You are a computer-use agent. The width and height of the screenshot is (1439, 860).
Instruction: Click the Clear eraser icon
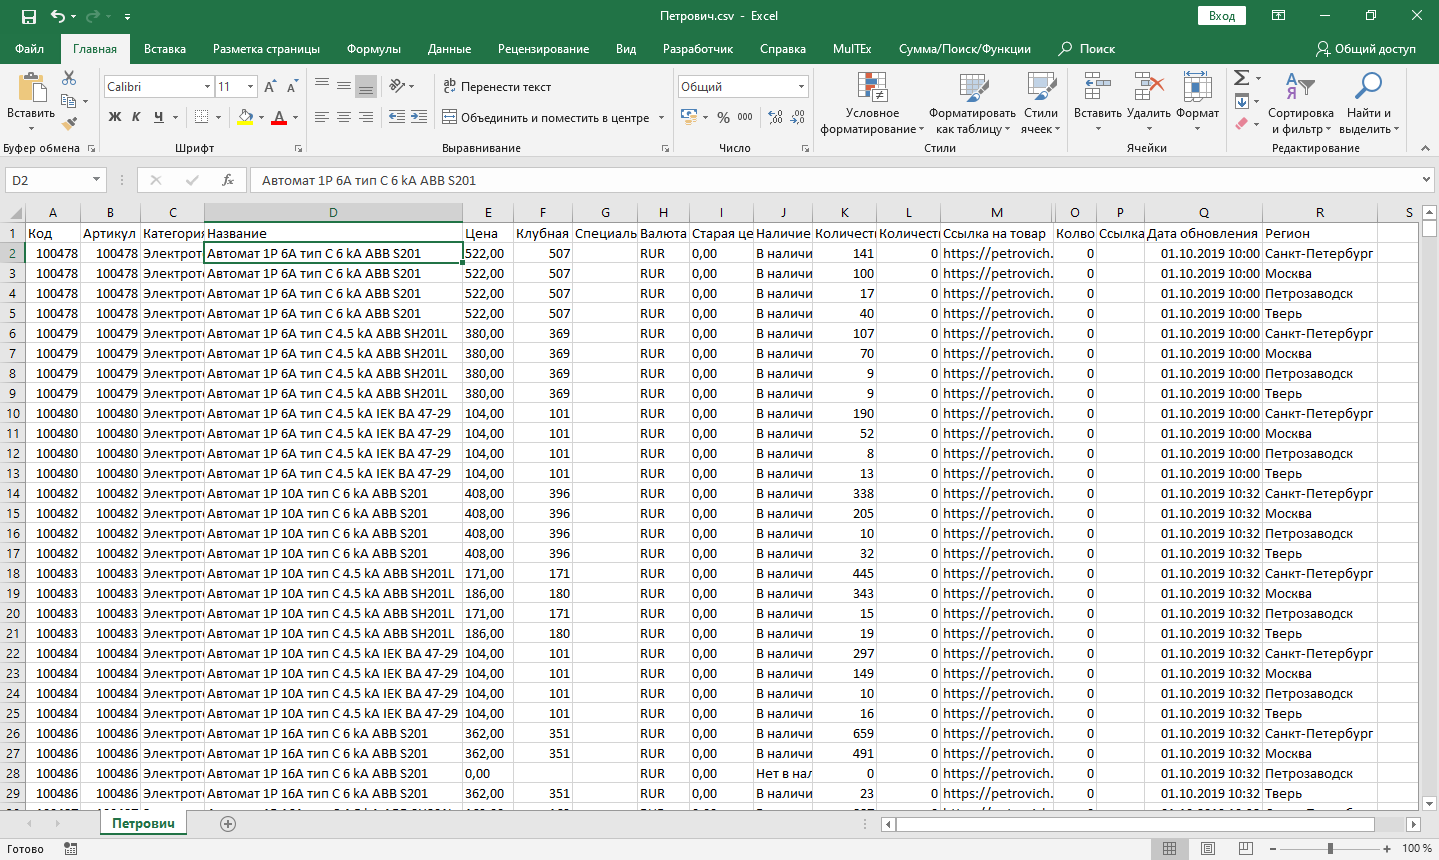coord(1241,124)
